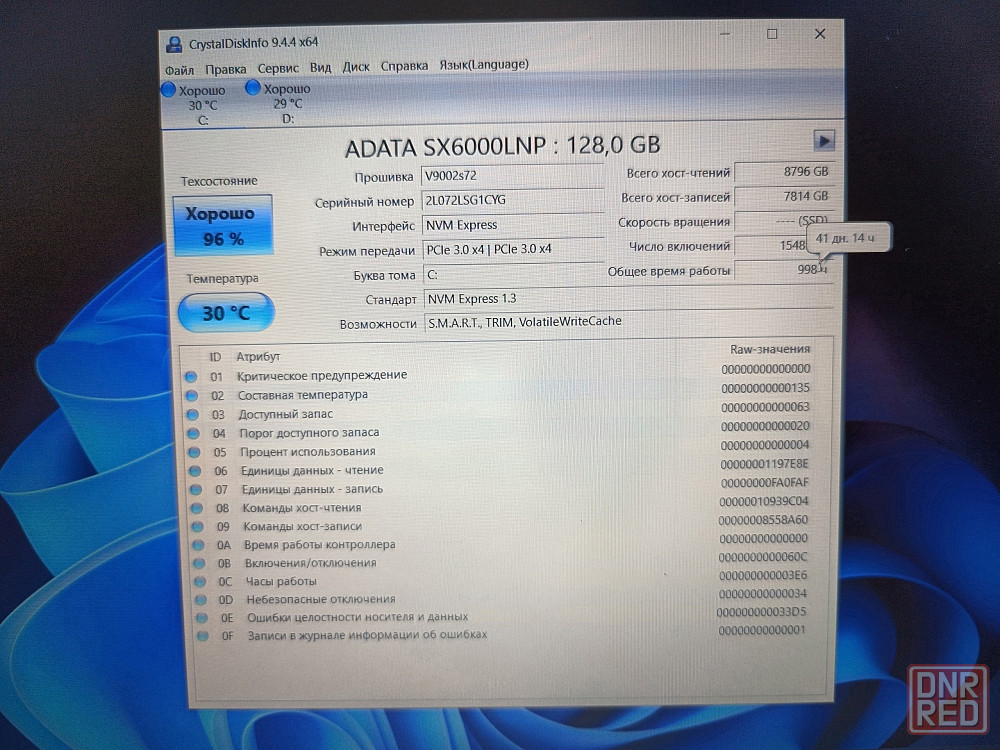Click the 30 °C temperature button
The height and width of the screenshot is (750, 1000).
tap(226, 313)
